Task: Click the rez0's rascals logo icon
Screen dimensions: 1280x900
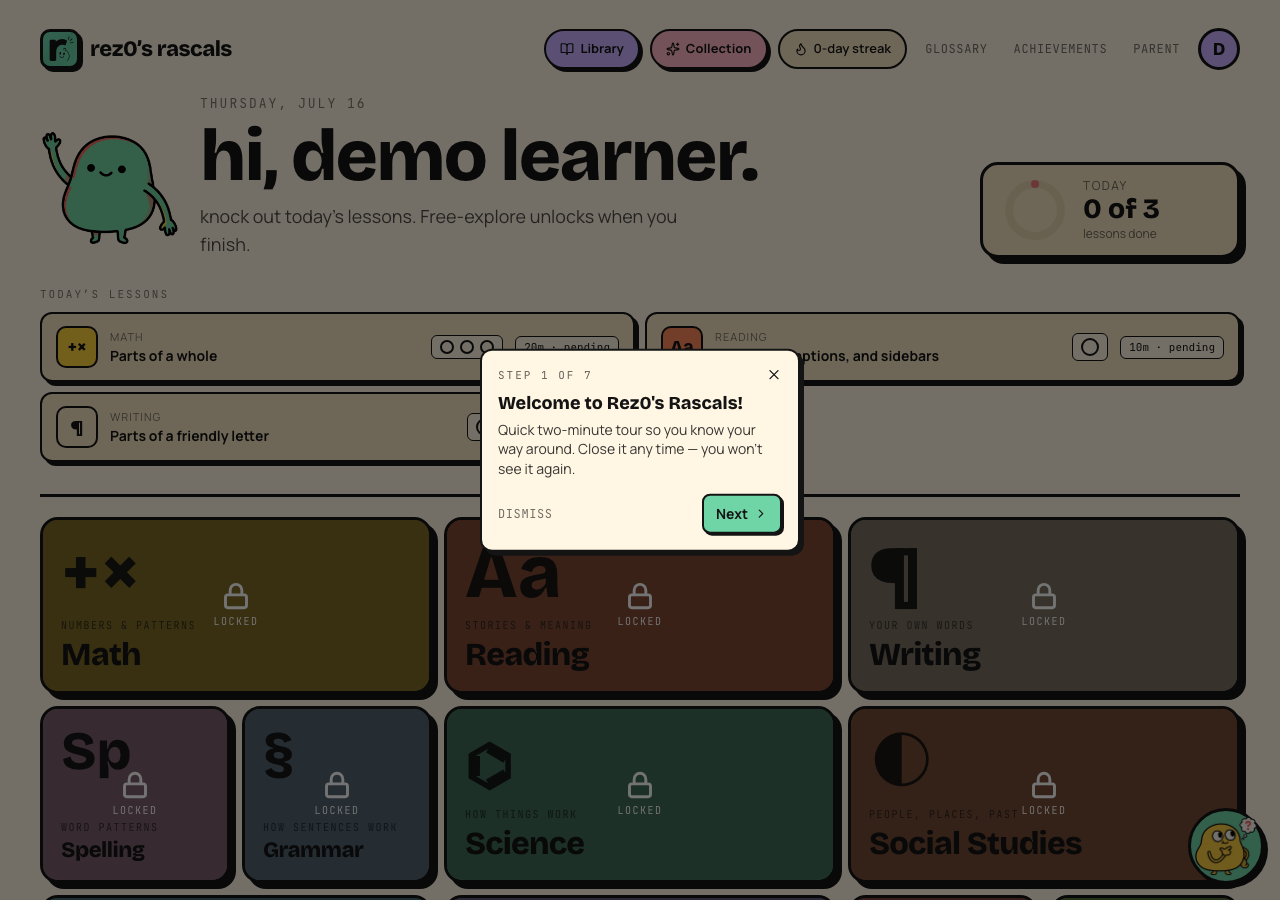Action: (x=61, y=49)
